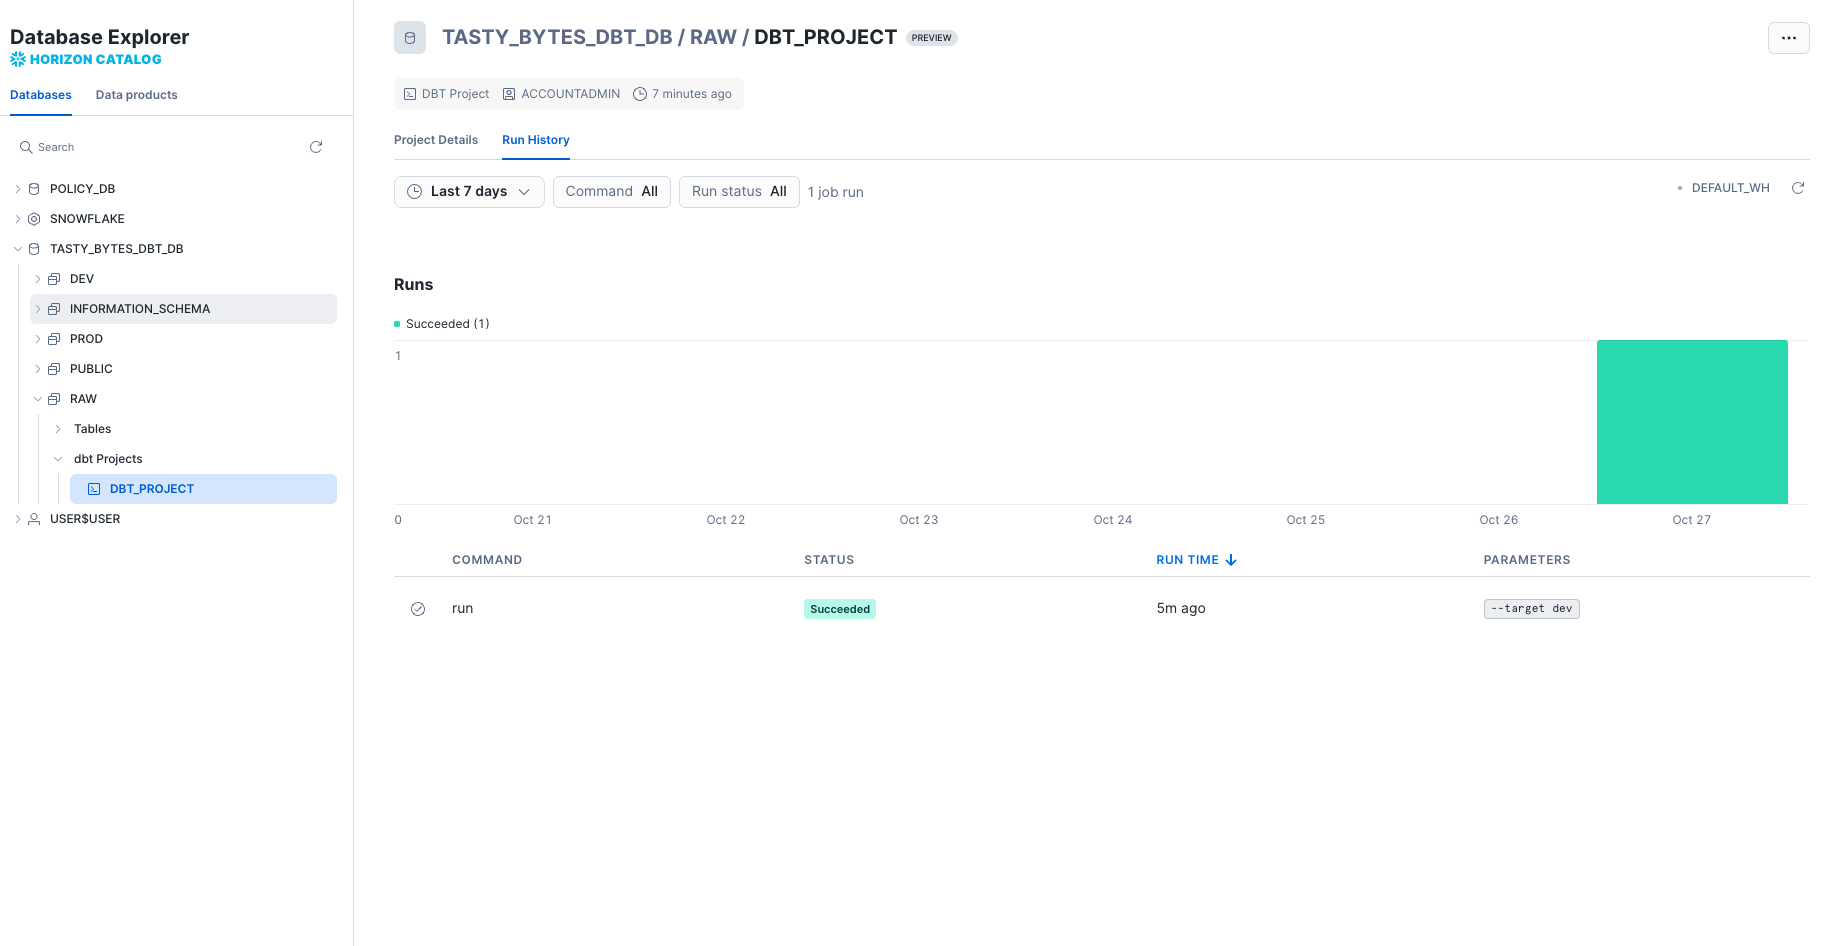The image size is (1839, 946).
Task: Click the success check icon on the run row
Action: tap(418, 608)
